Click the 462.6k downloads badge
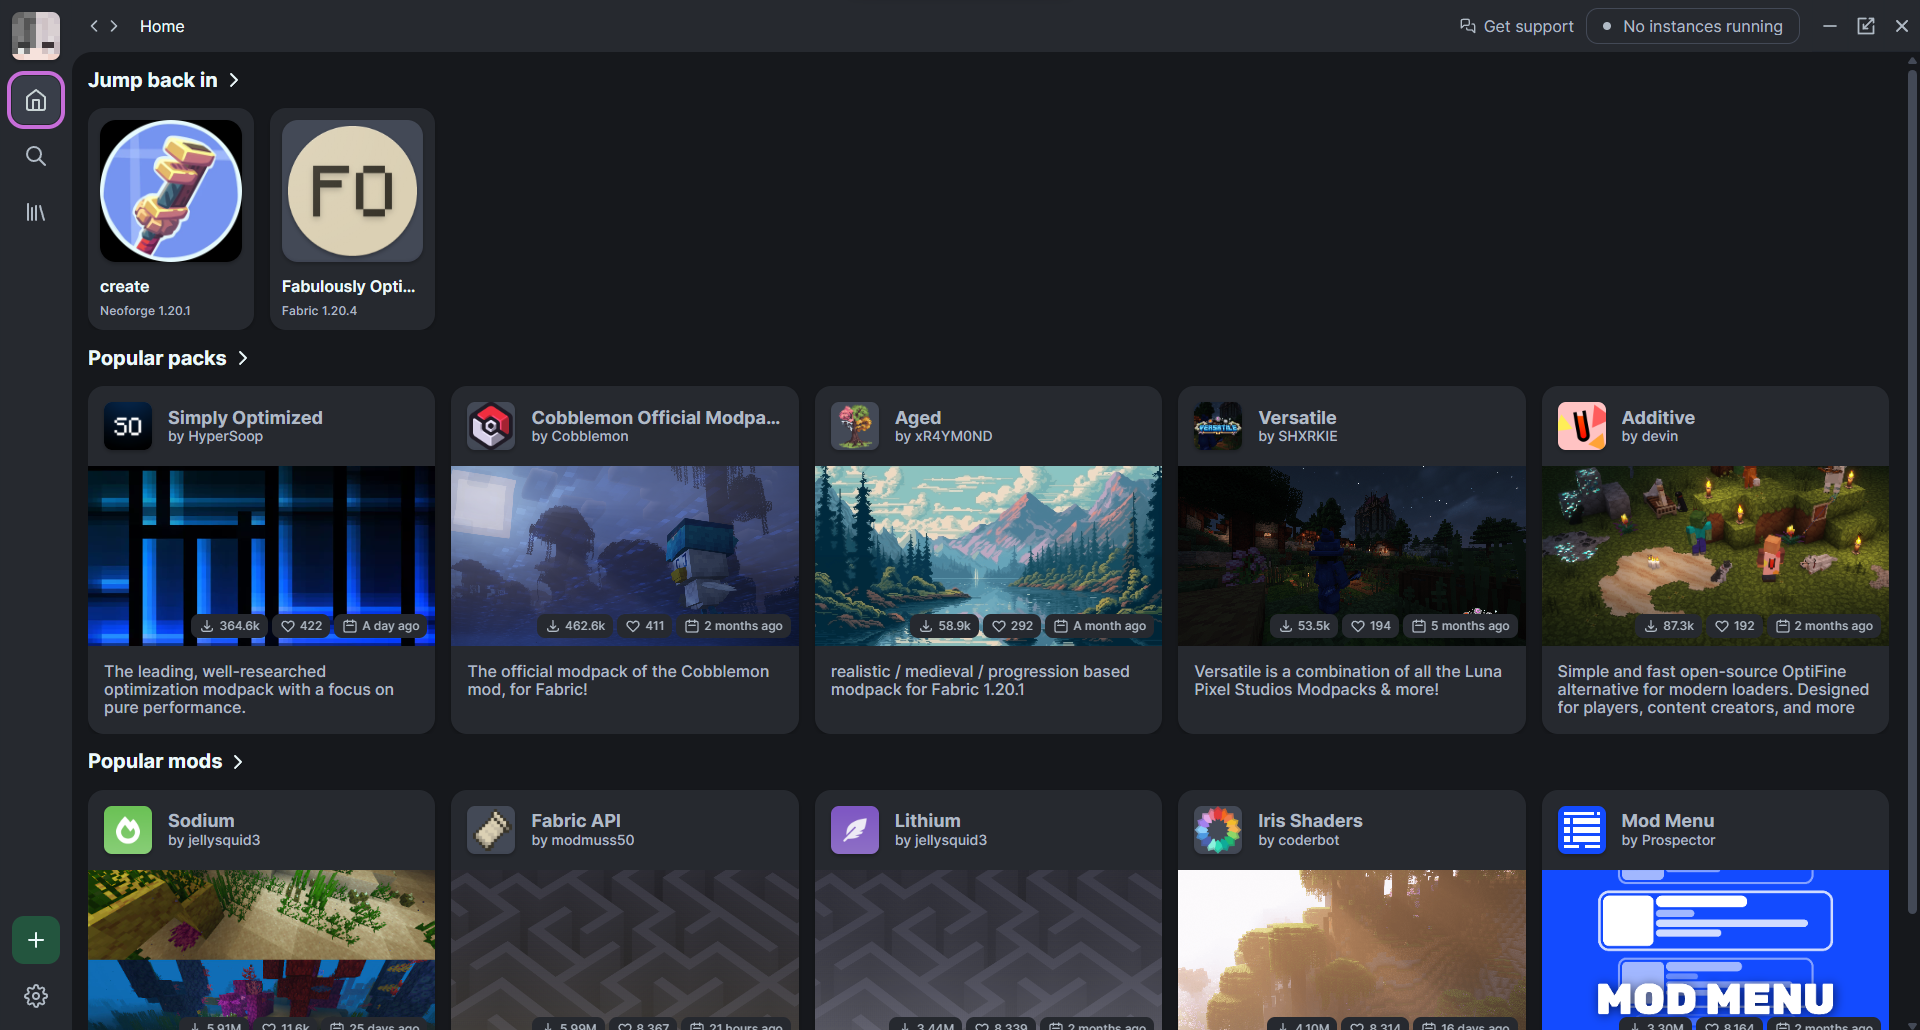1920x1030 pixels. point(575,626)
